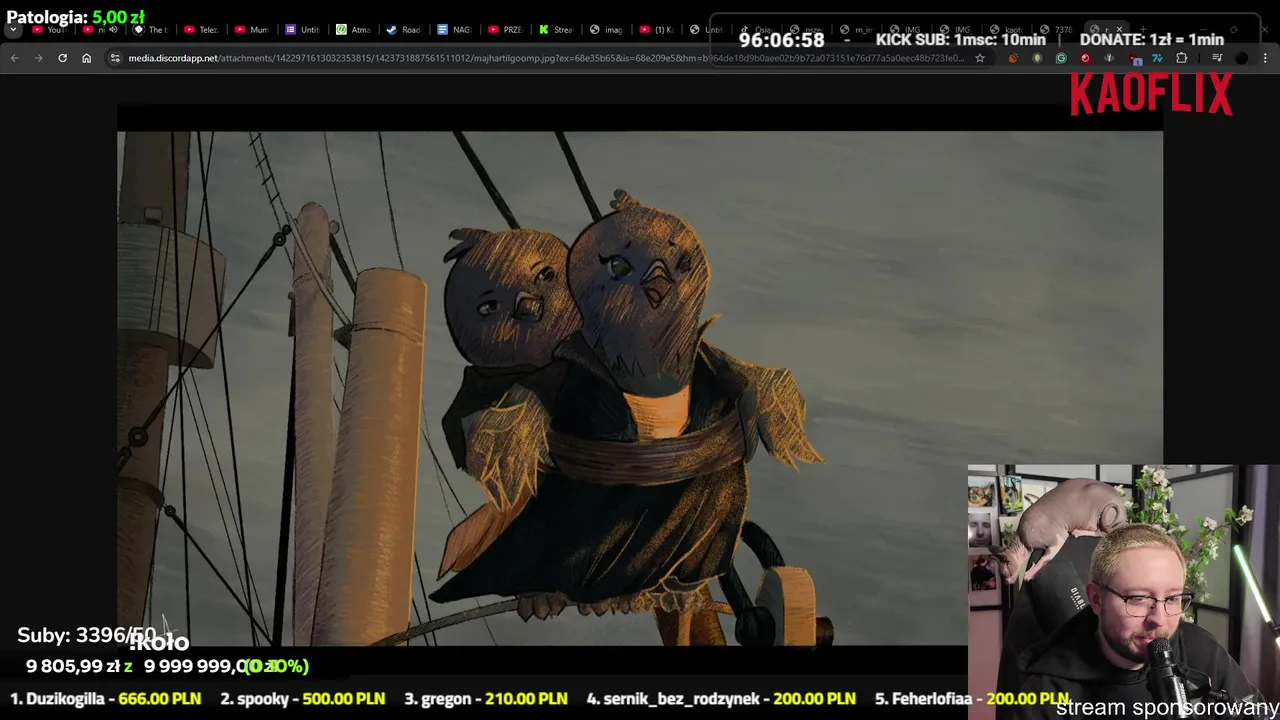Image resolution: width=1280 pixels, height=720 pixels.
Task: Switch to the 'kaot' tab
Action: pyautogui.click(x=1009, y=30)
